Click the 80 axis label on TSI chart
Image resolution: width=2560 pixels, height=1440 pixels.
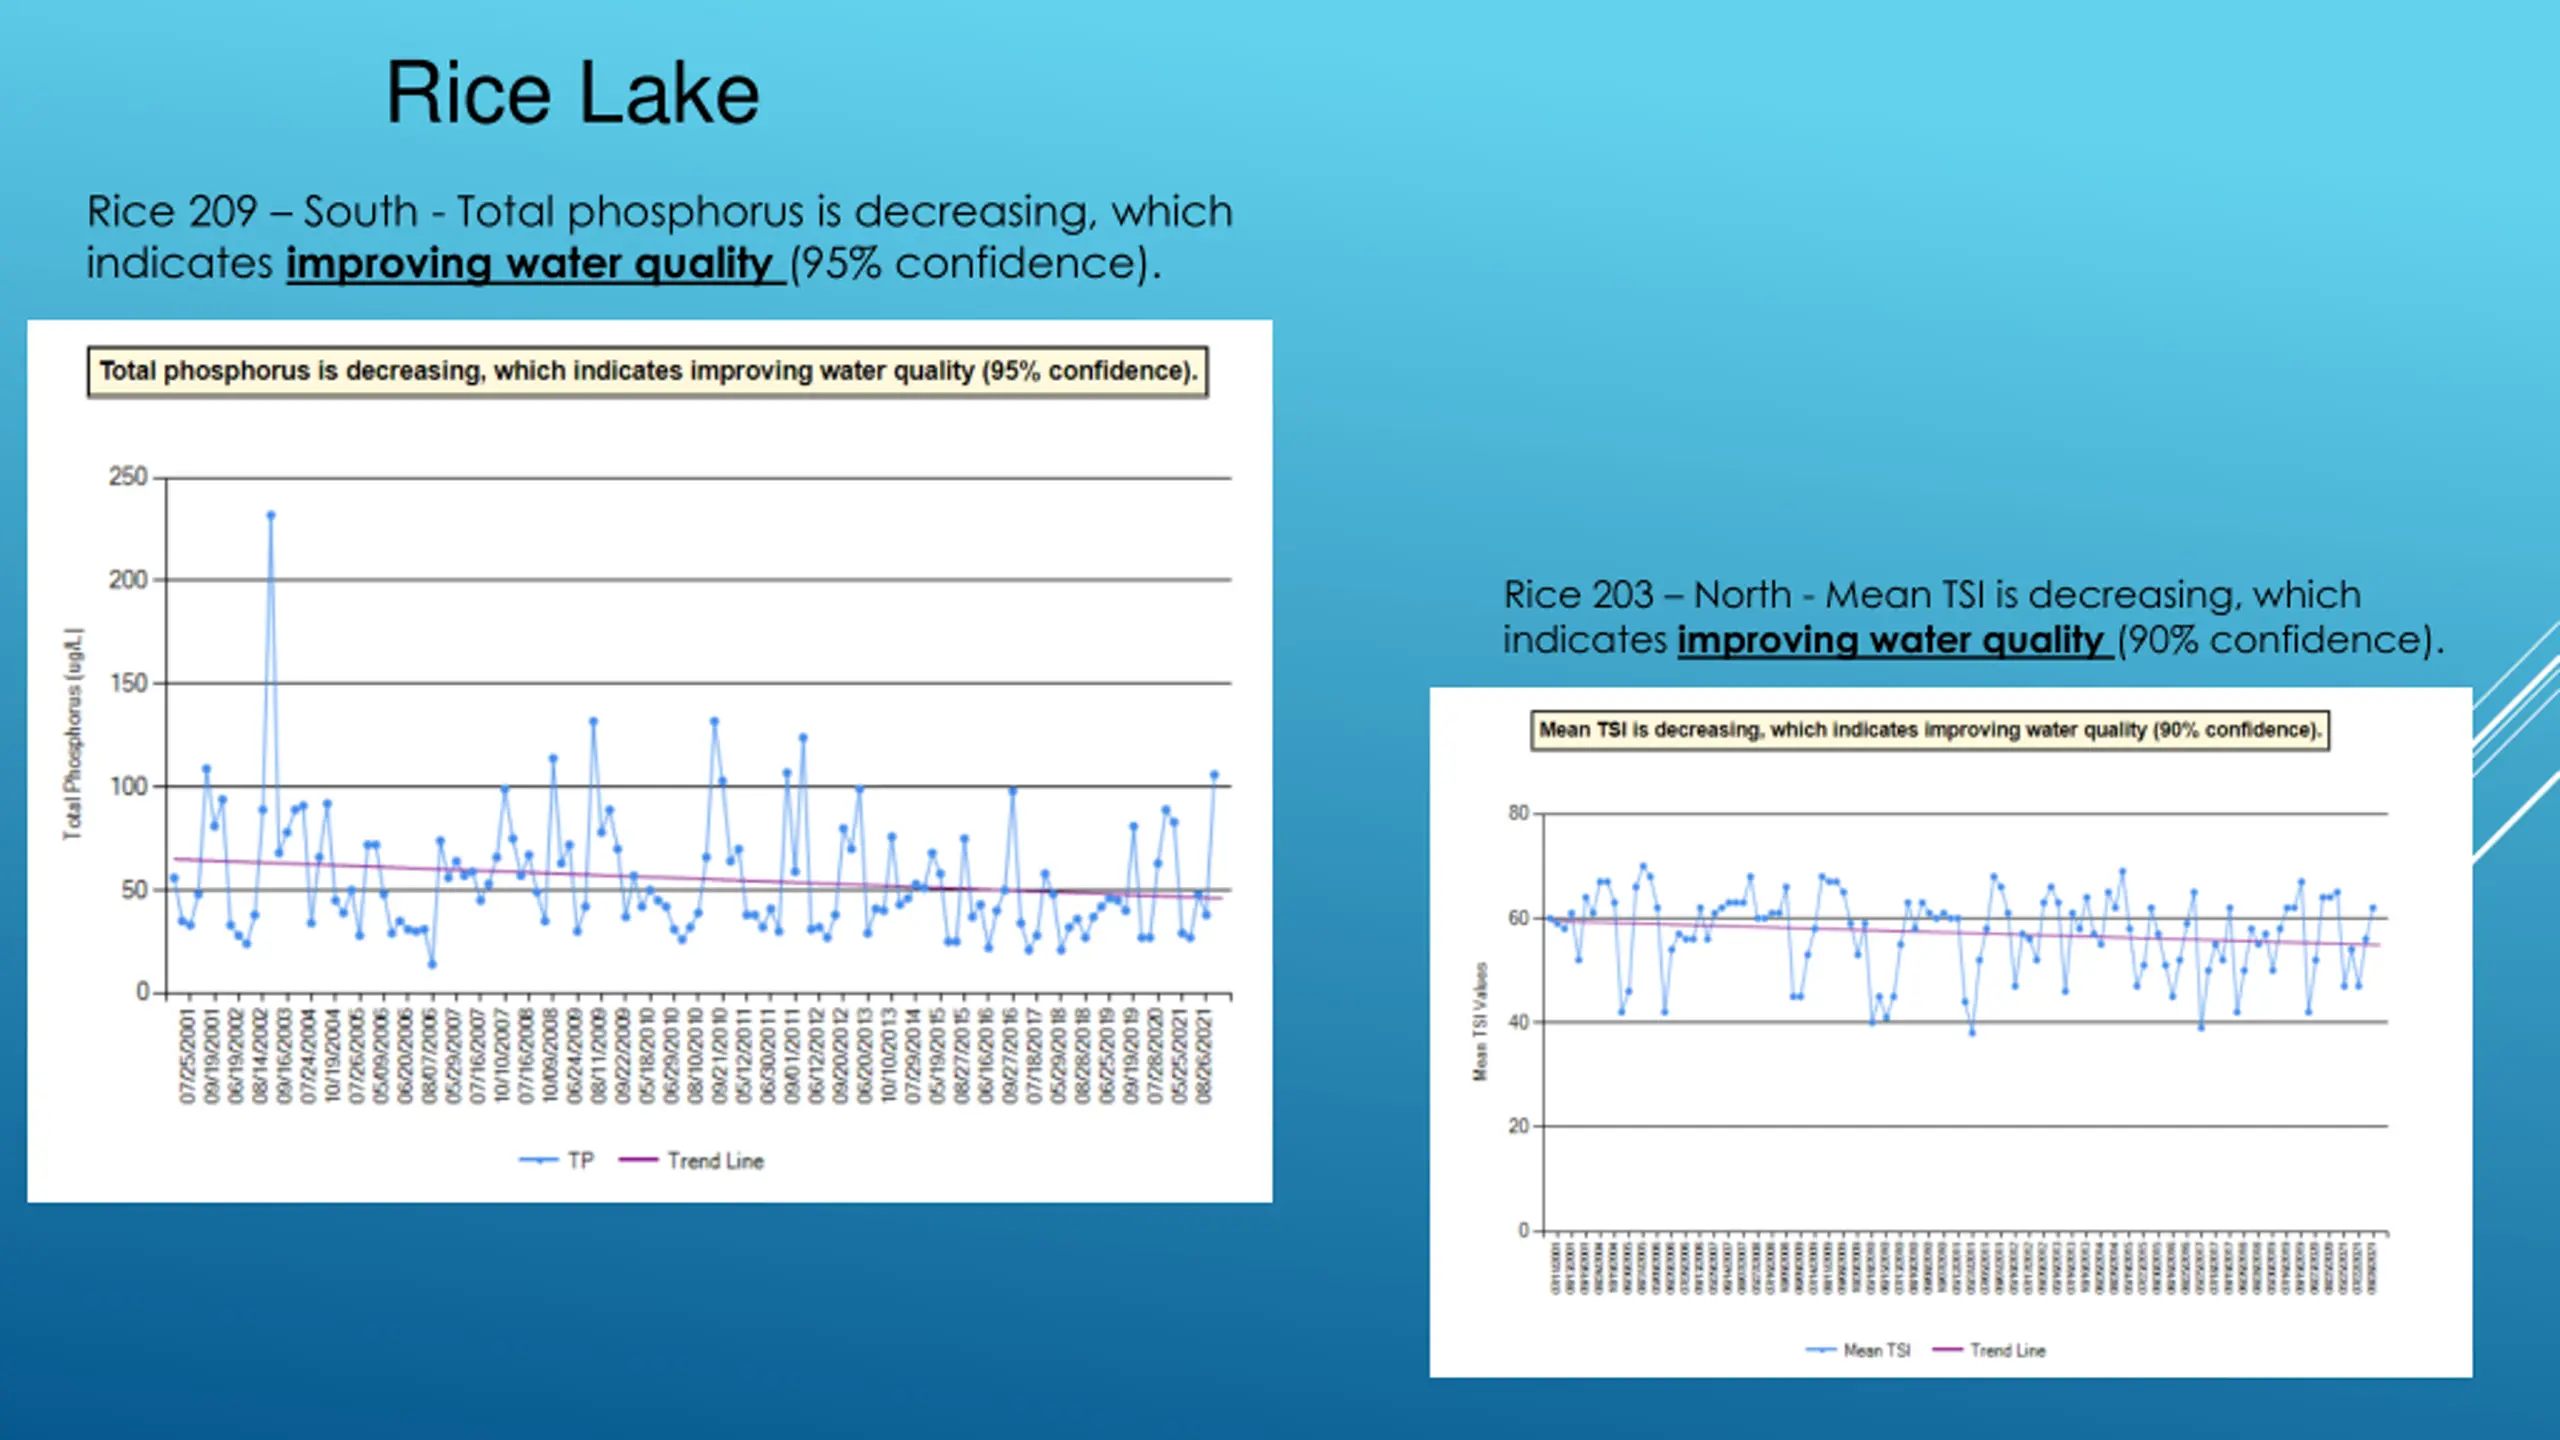click(1519, 813)
